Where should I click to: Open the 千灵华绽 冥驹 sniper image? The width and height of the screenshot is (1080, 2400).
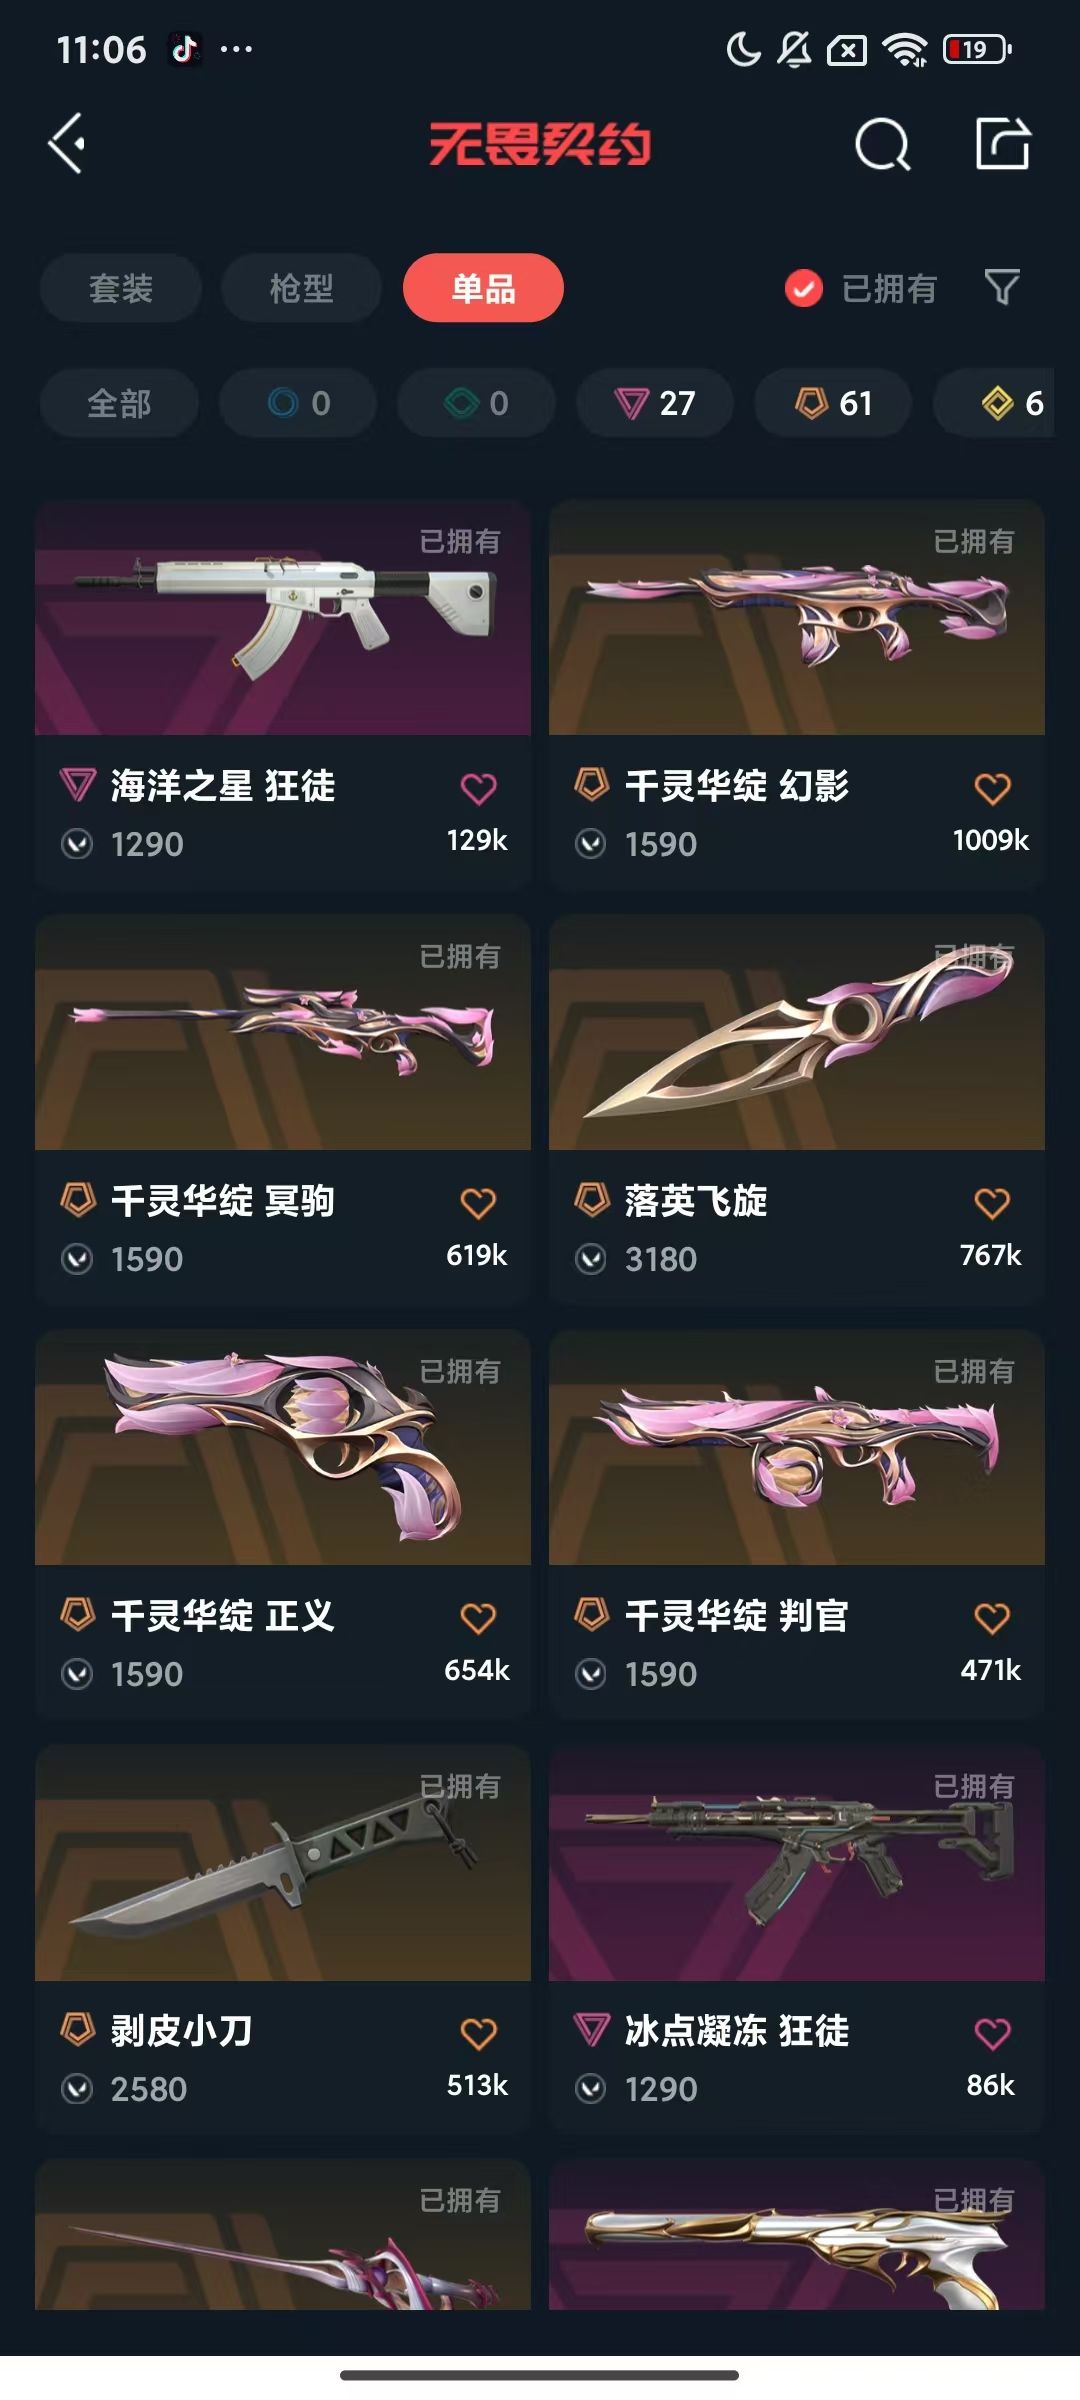tap(283, 1032)
